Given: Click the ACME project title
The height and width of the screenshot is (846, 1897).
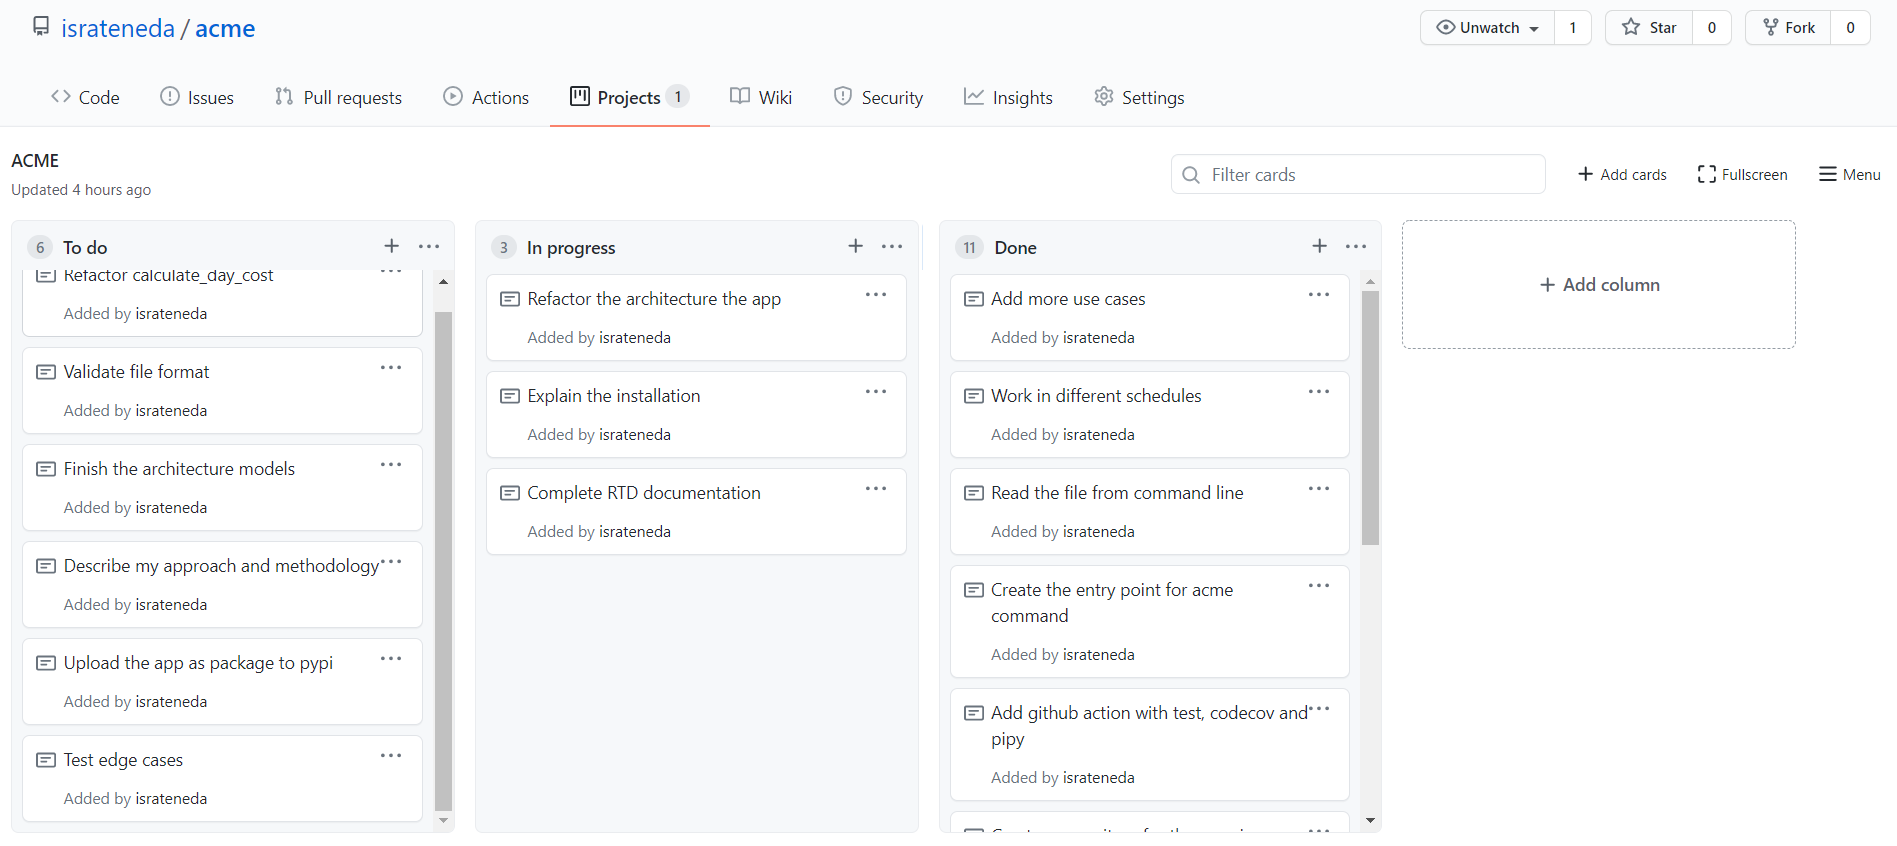Looking at the screenshot, I should (x=35, y=161).
